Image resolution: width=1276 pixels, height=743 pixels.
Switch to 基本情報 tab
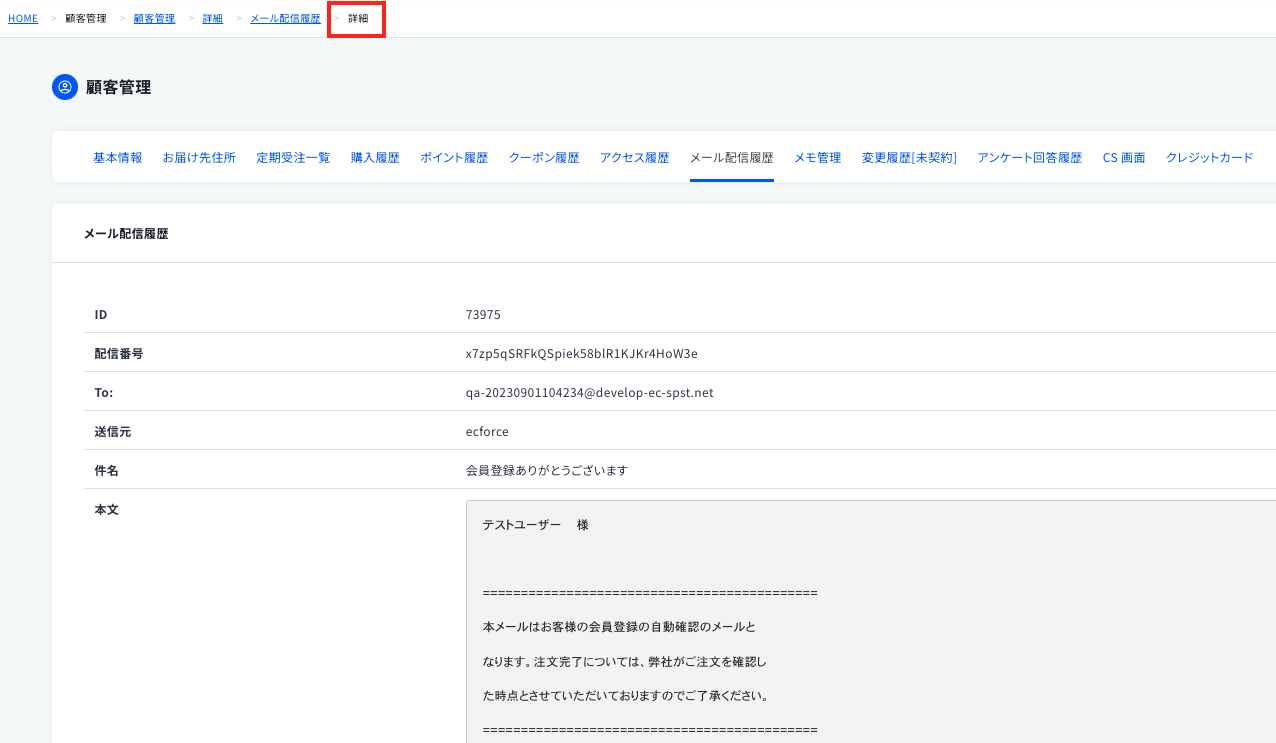[x=118, y=158]
